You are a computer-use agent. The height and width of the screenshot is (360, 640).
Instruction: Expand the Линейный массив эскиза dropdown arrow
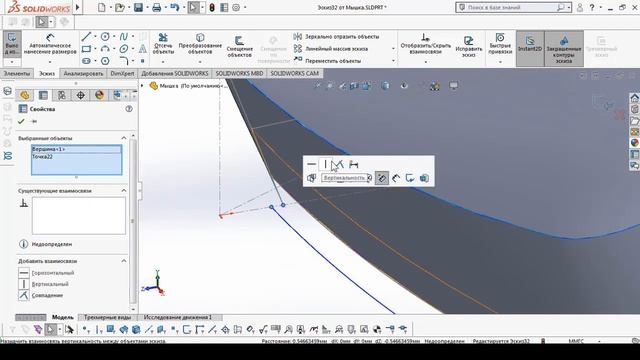click(393, 49)
